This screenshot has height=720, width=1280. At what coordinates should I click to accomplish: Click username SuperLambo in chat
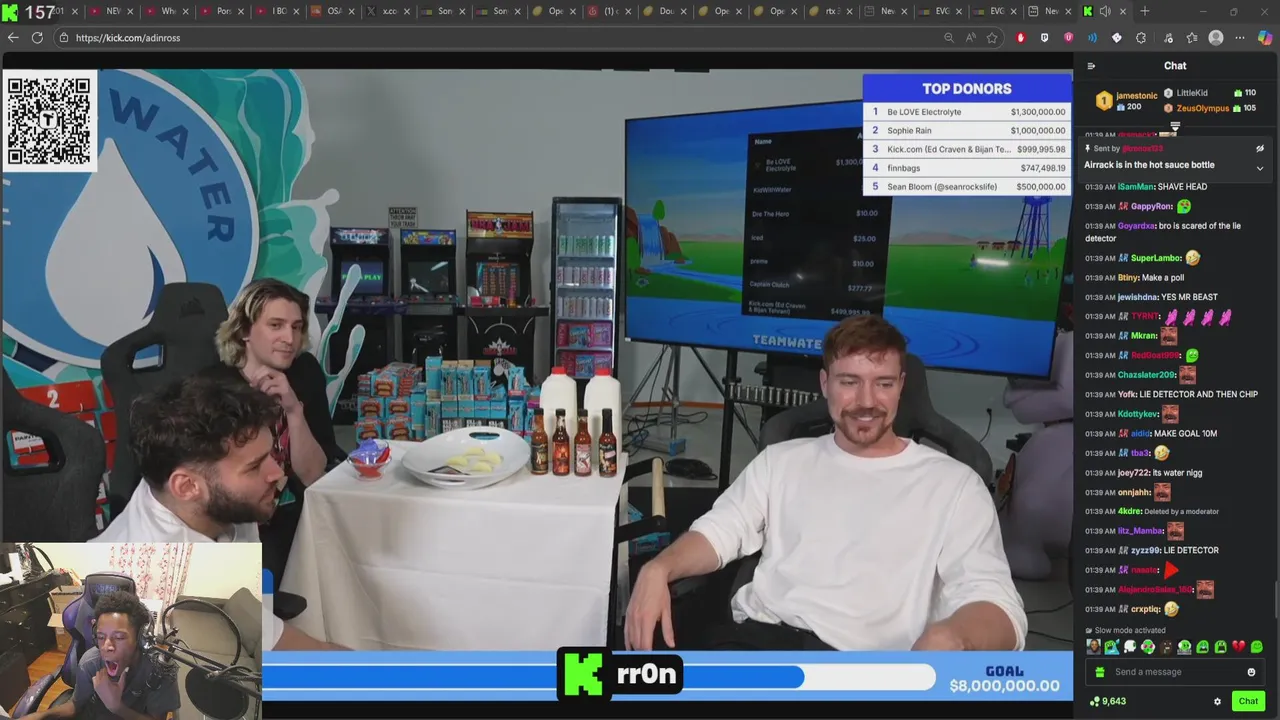pyautogui.click(x=1156, y=258)
